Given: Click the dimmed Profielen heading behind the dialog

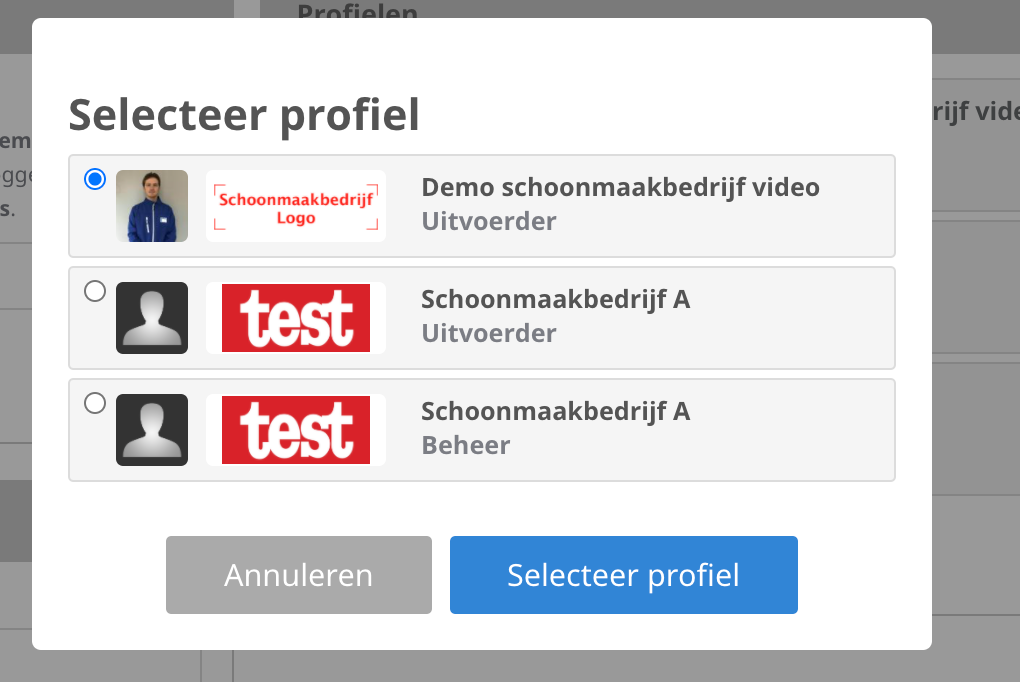Looking at the screenshot, I should tap(357, 12).
